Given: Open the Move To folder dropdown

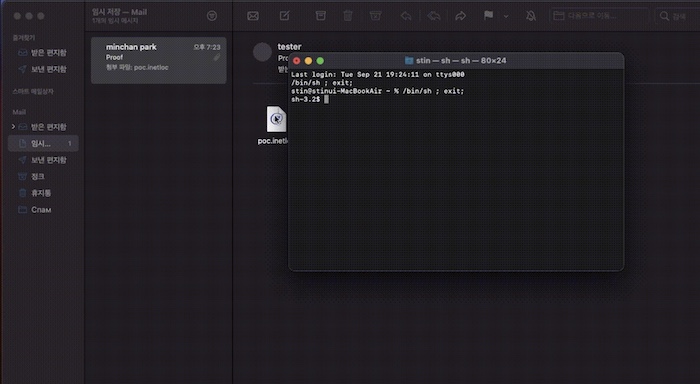Looking at the screenshot, I should click(598, 16).
